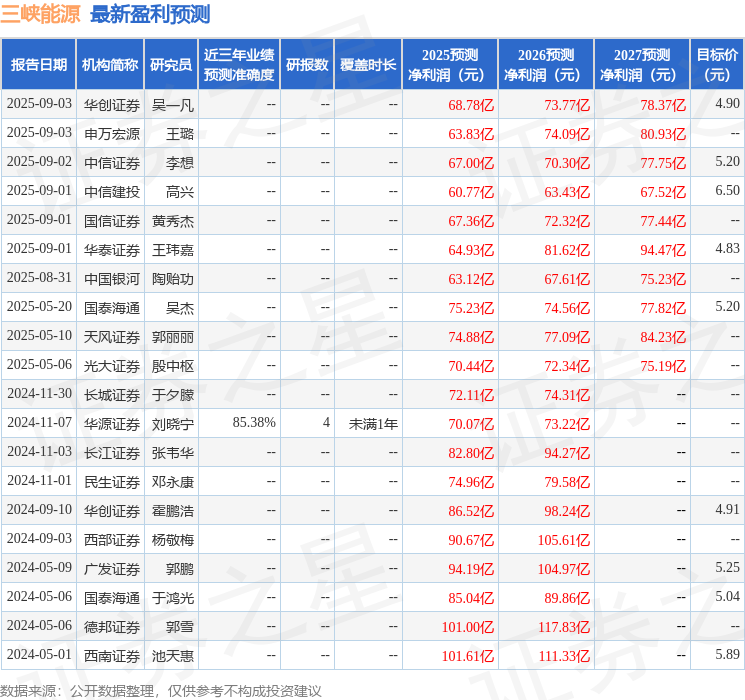Click the 2026预测净利润 column header
The image size is (745, 700).
pyautogui.click(x=546, y=64)
